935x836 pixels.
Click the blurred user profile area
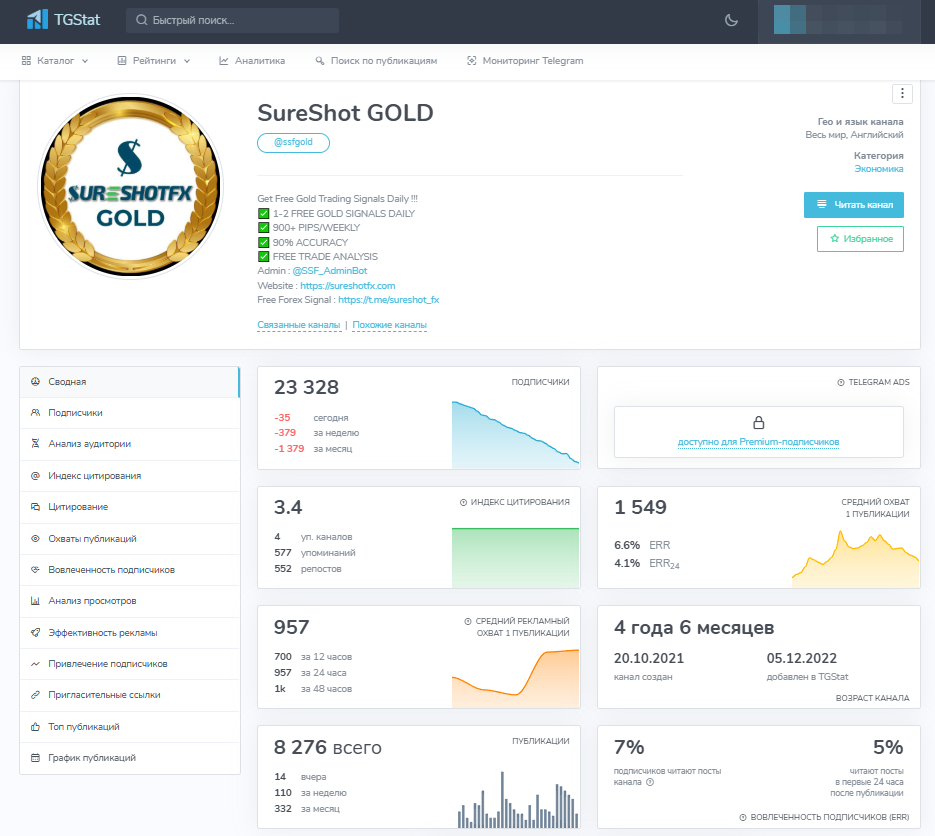[838, 21]
